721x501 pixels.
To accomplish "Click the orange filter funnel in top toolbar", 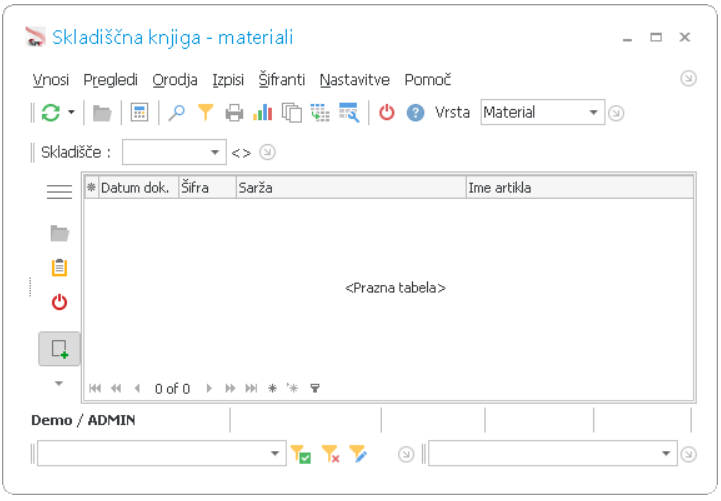I will tap(206, 113).
